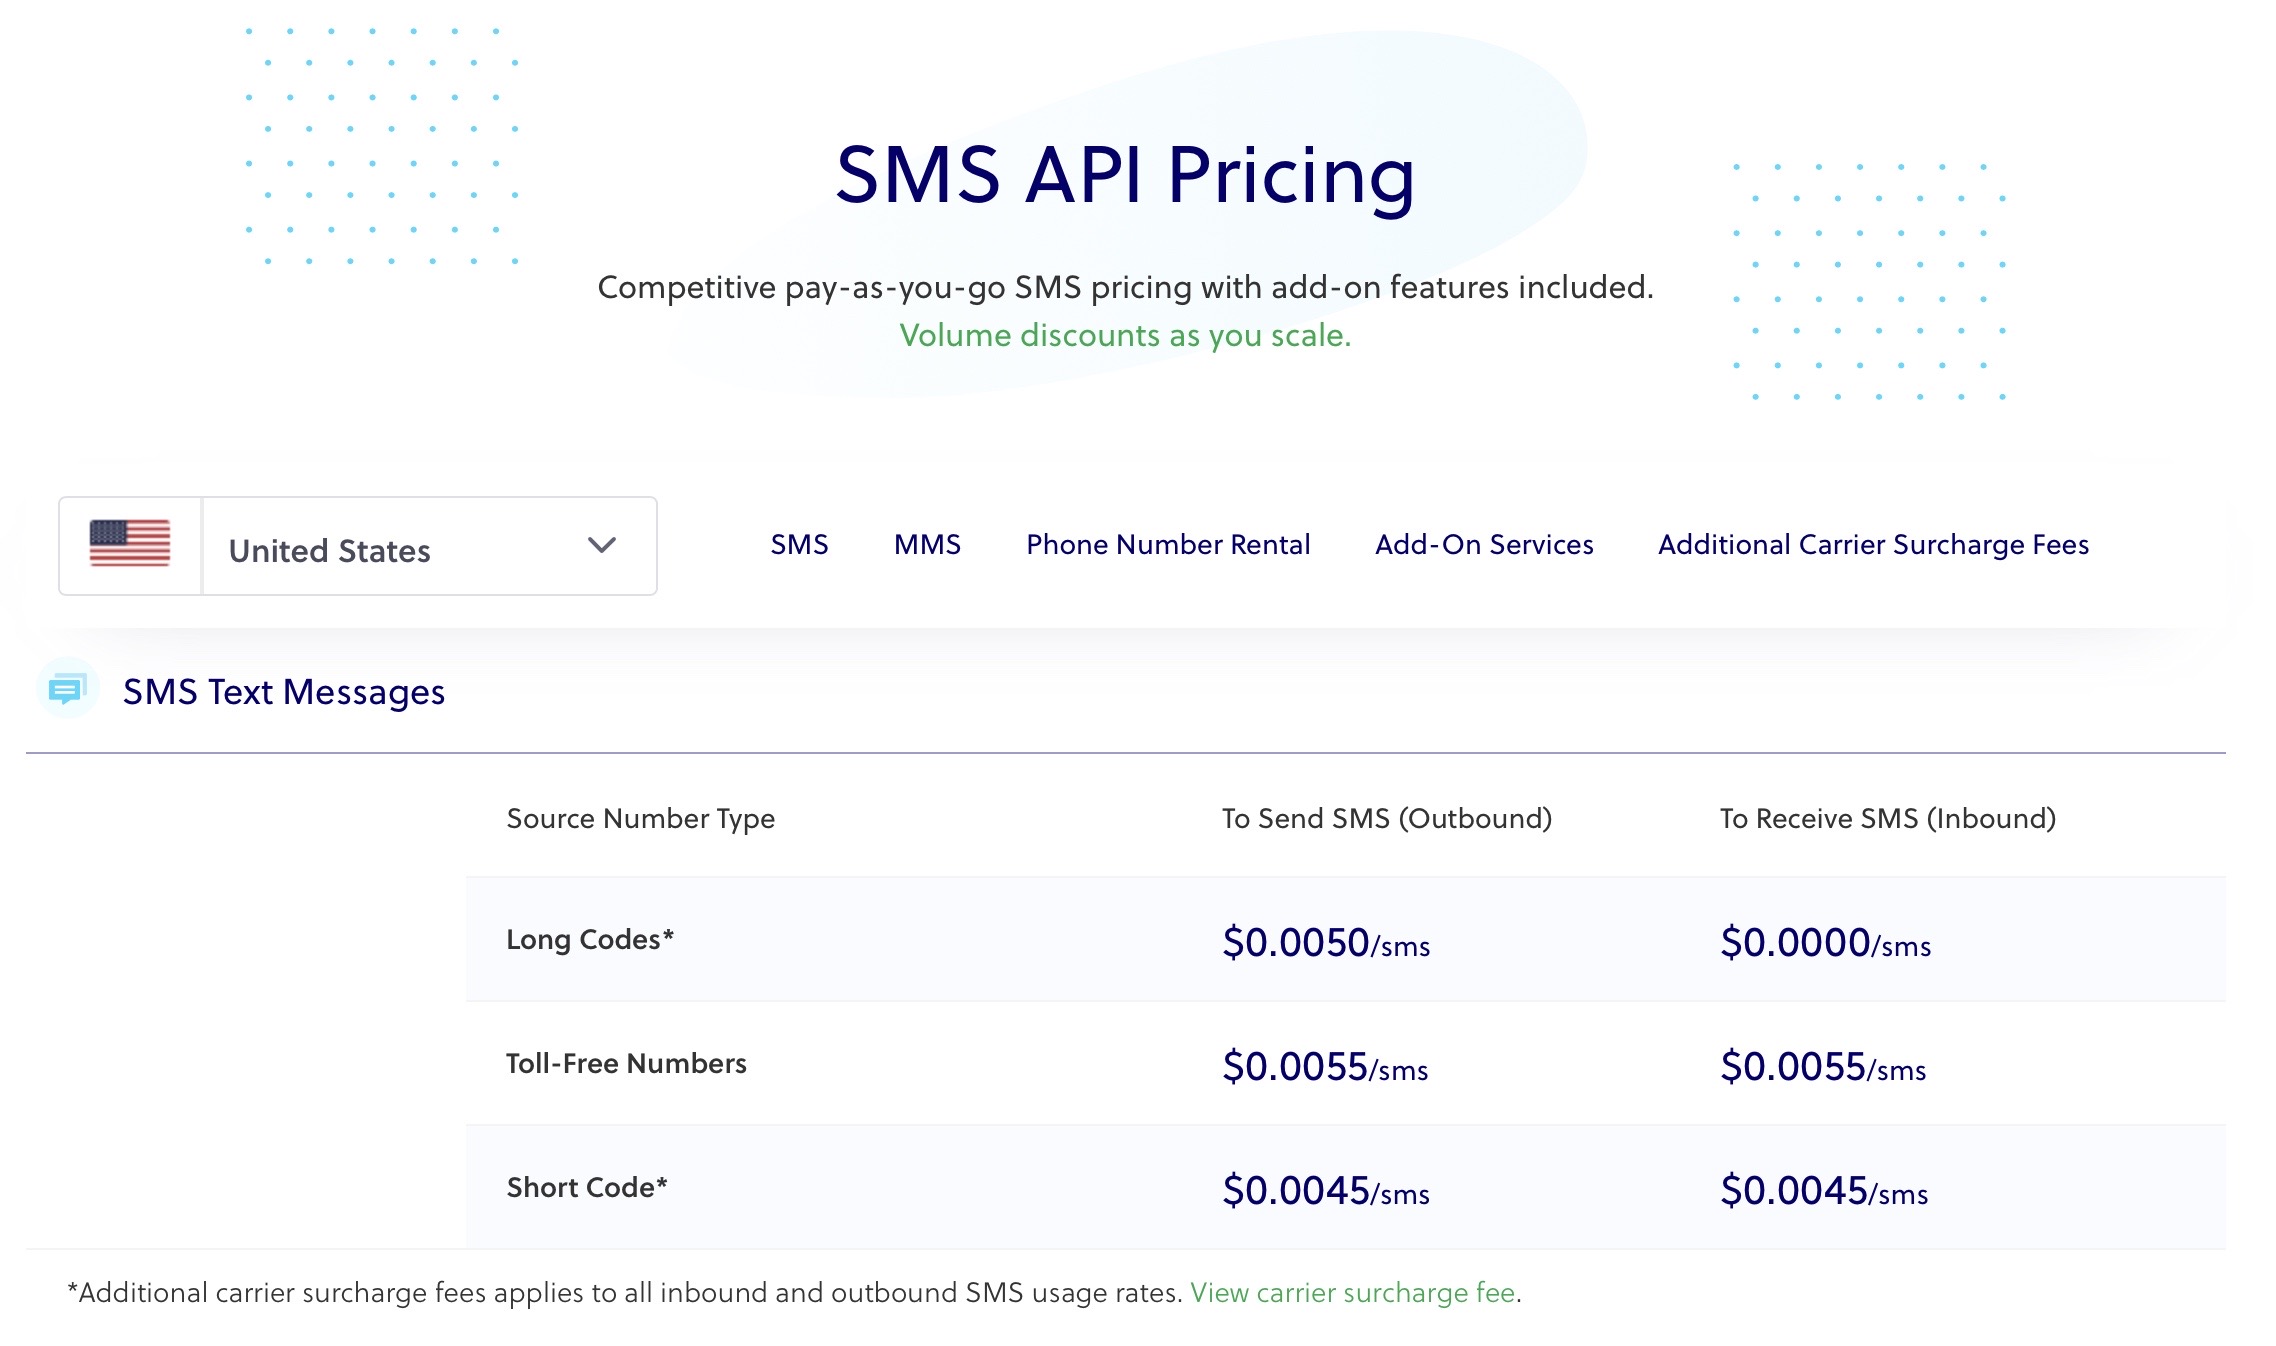2276x1346 pixels.
Task: Click the United States flag icon
Action: pos(130,545)
